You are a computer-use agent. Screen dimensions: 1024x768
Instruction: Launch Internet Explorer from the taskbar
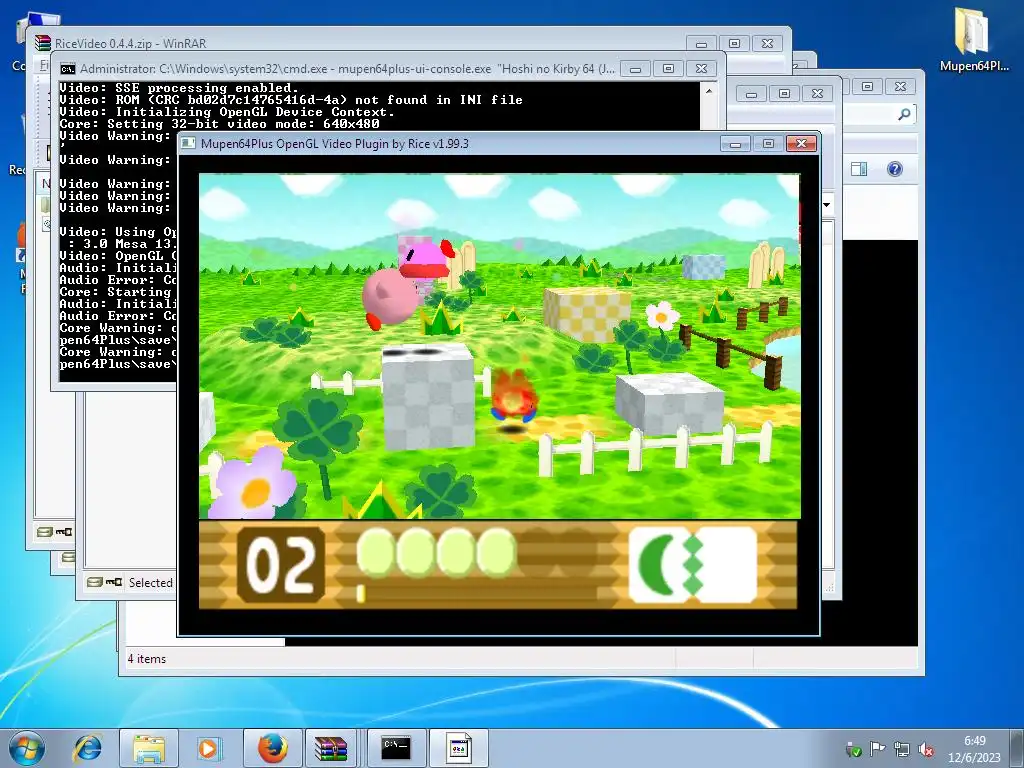click(x=88, y=748)
